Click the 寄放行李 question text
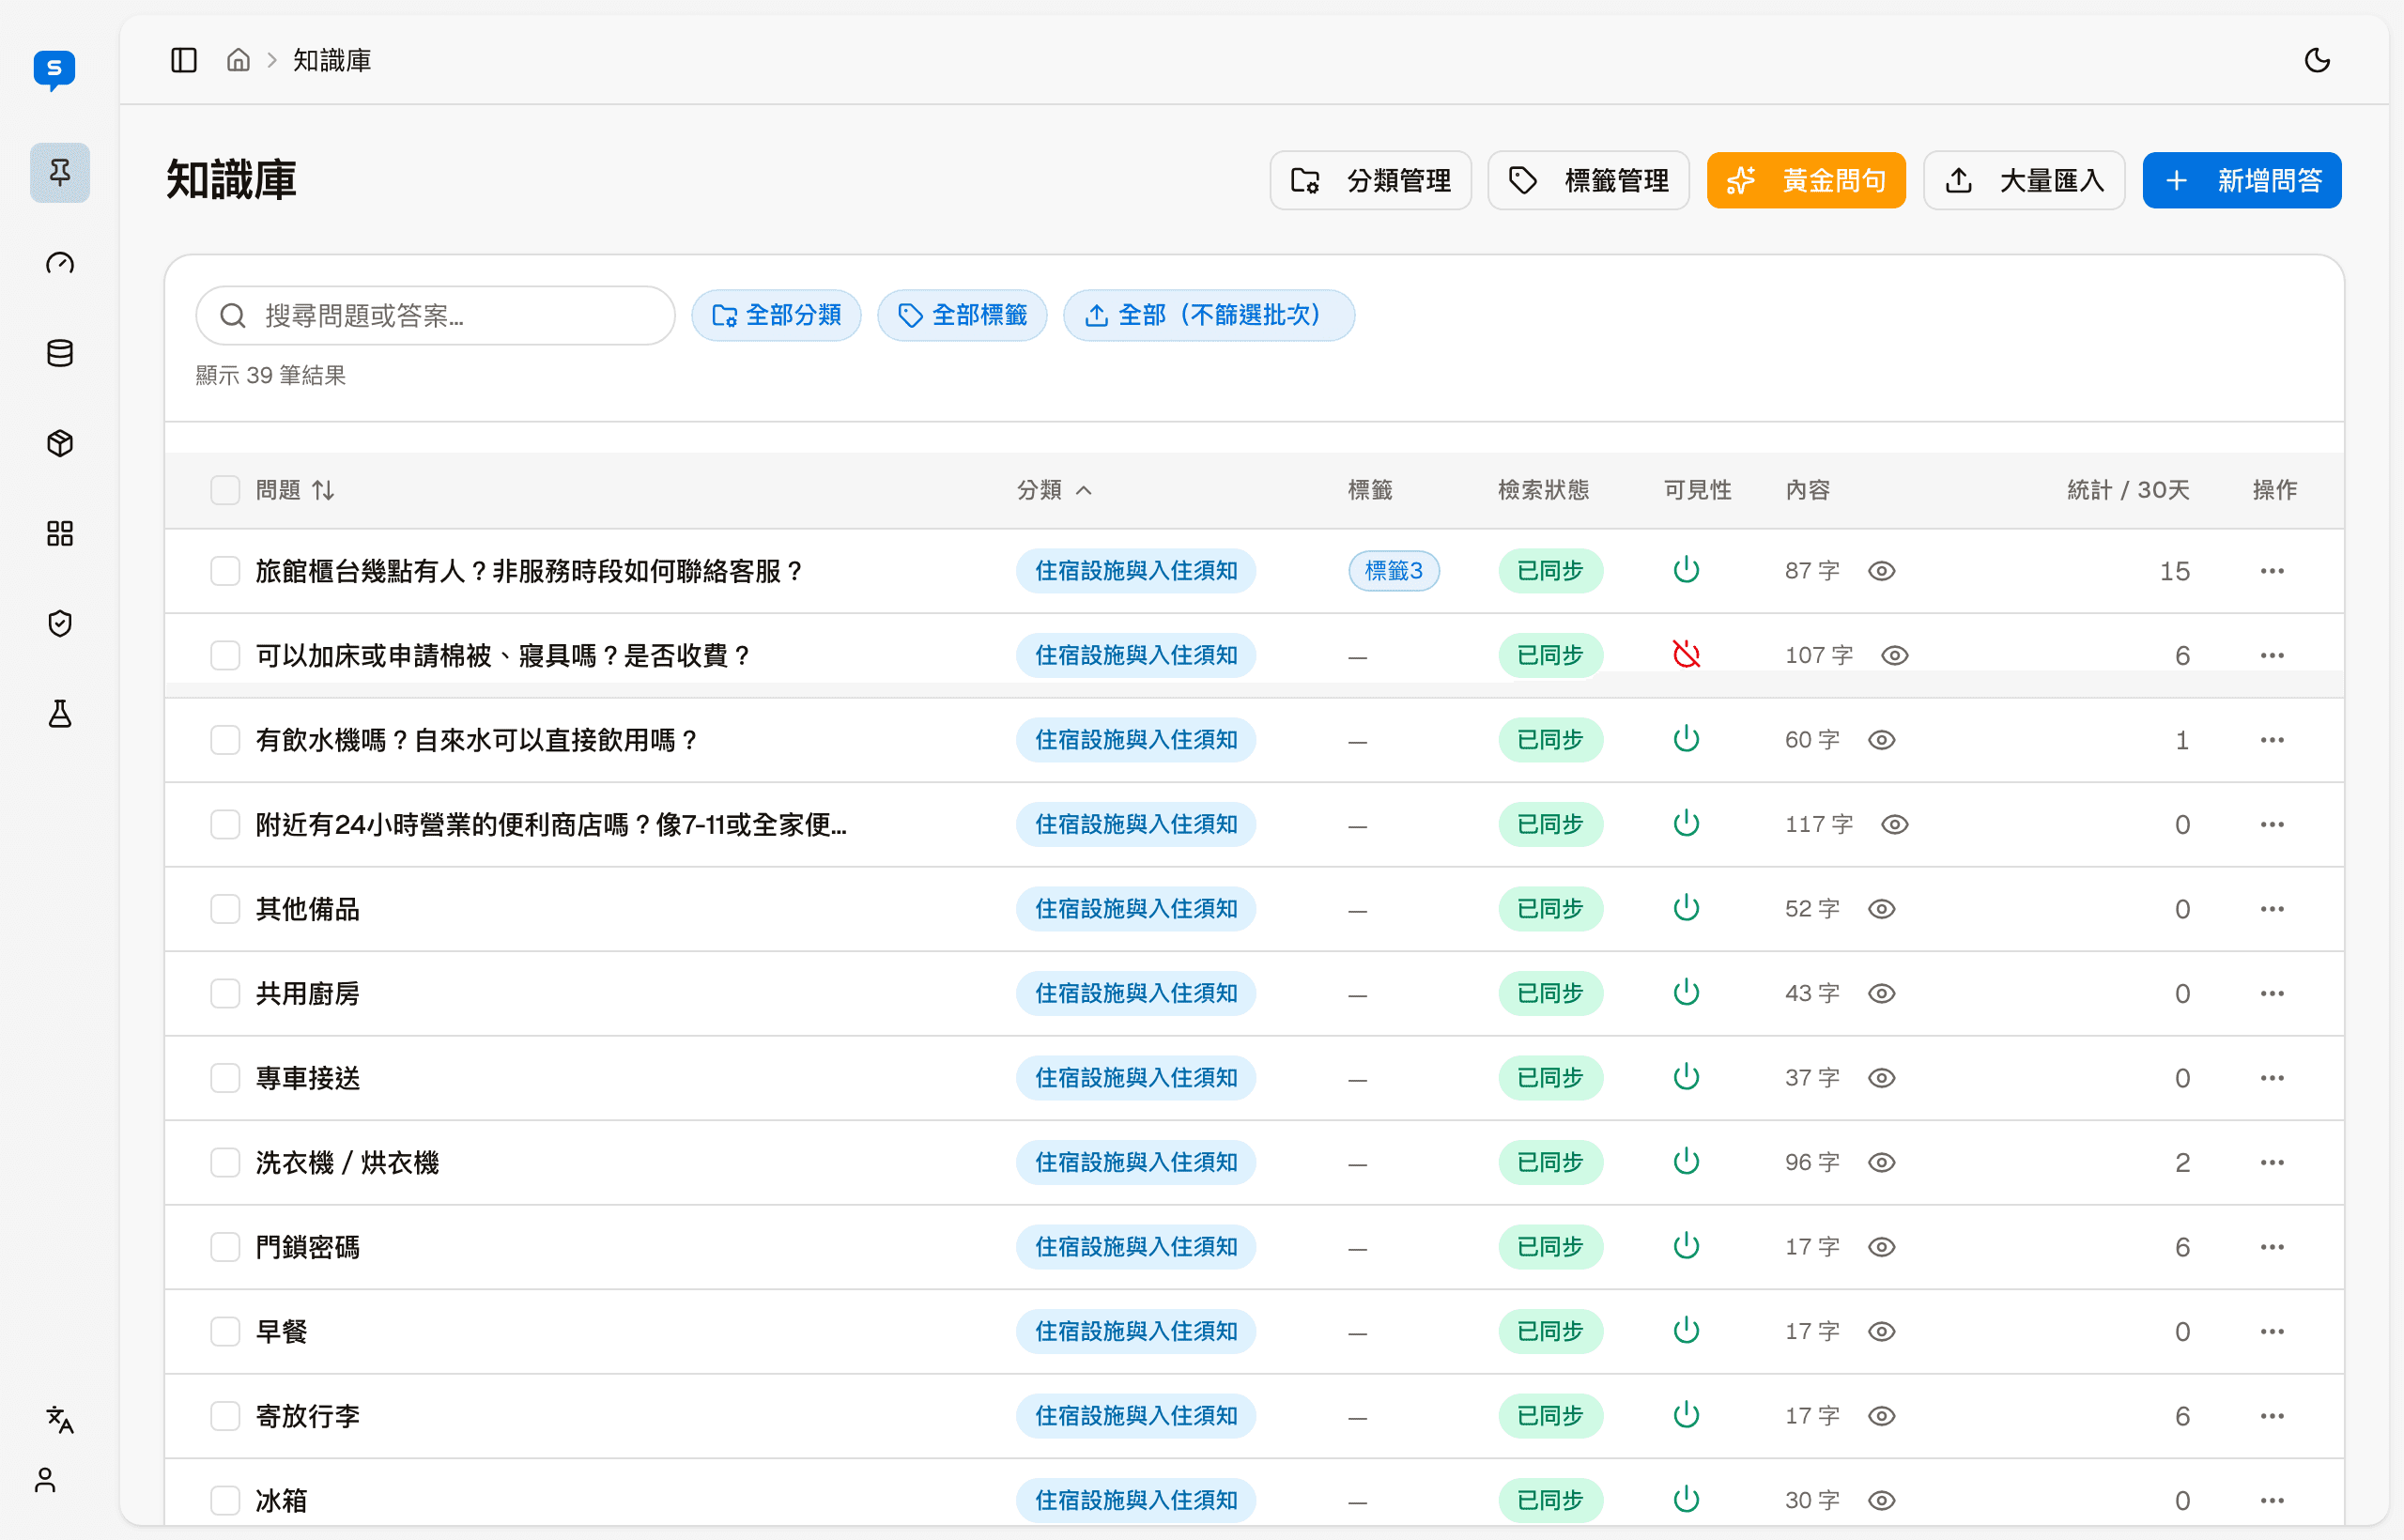 (x=308, y=1416)
